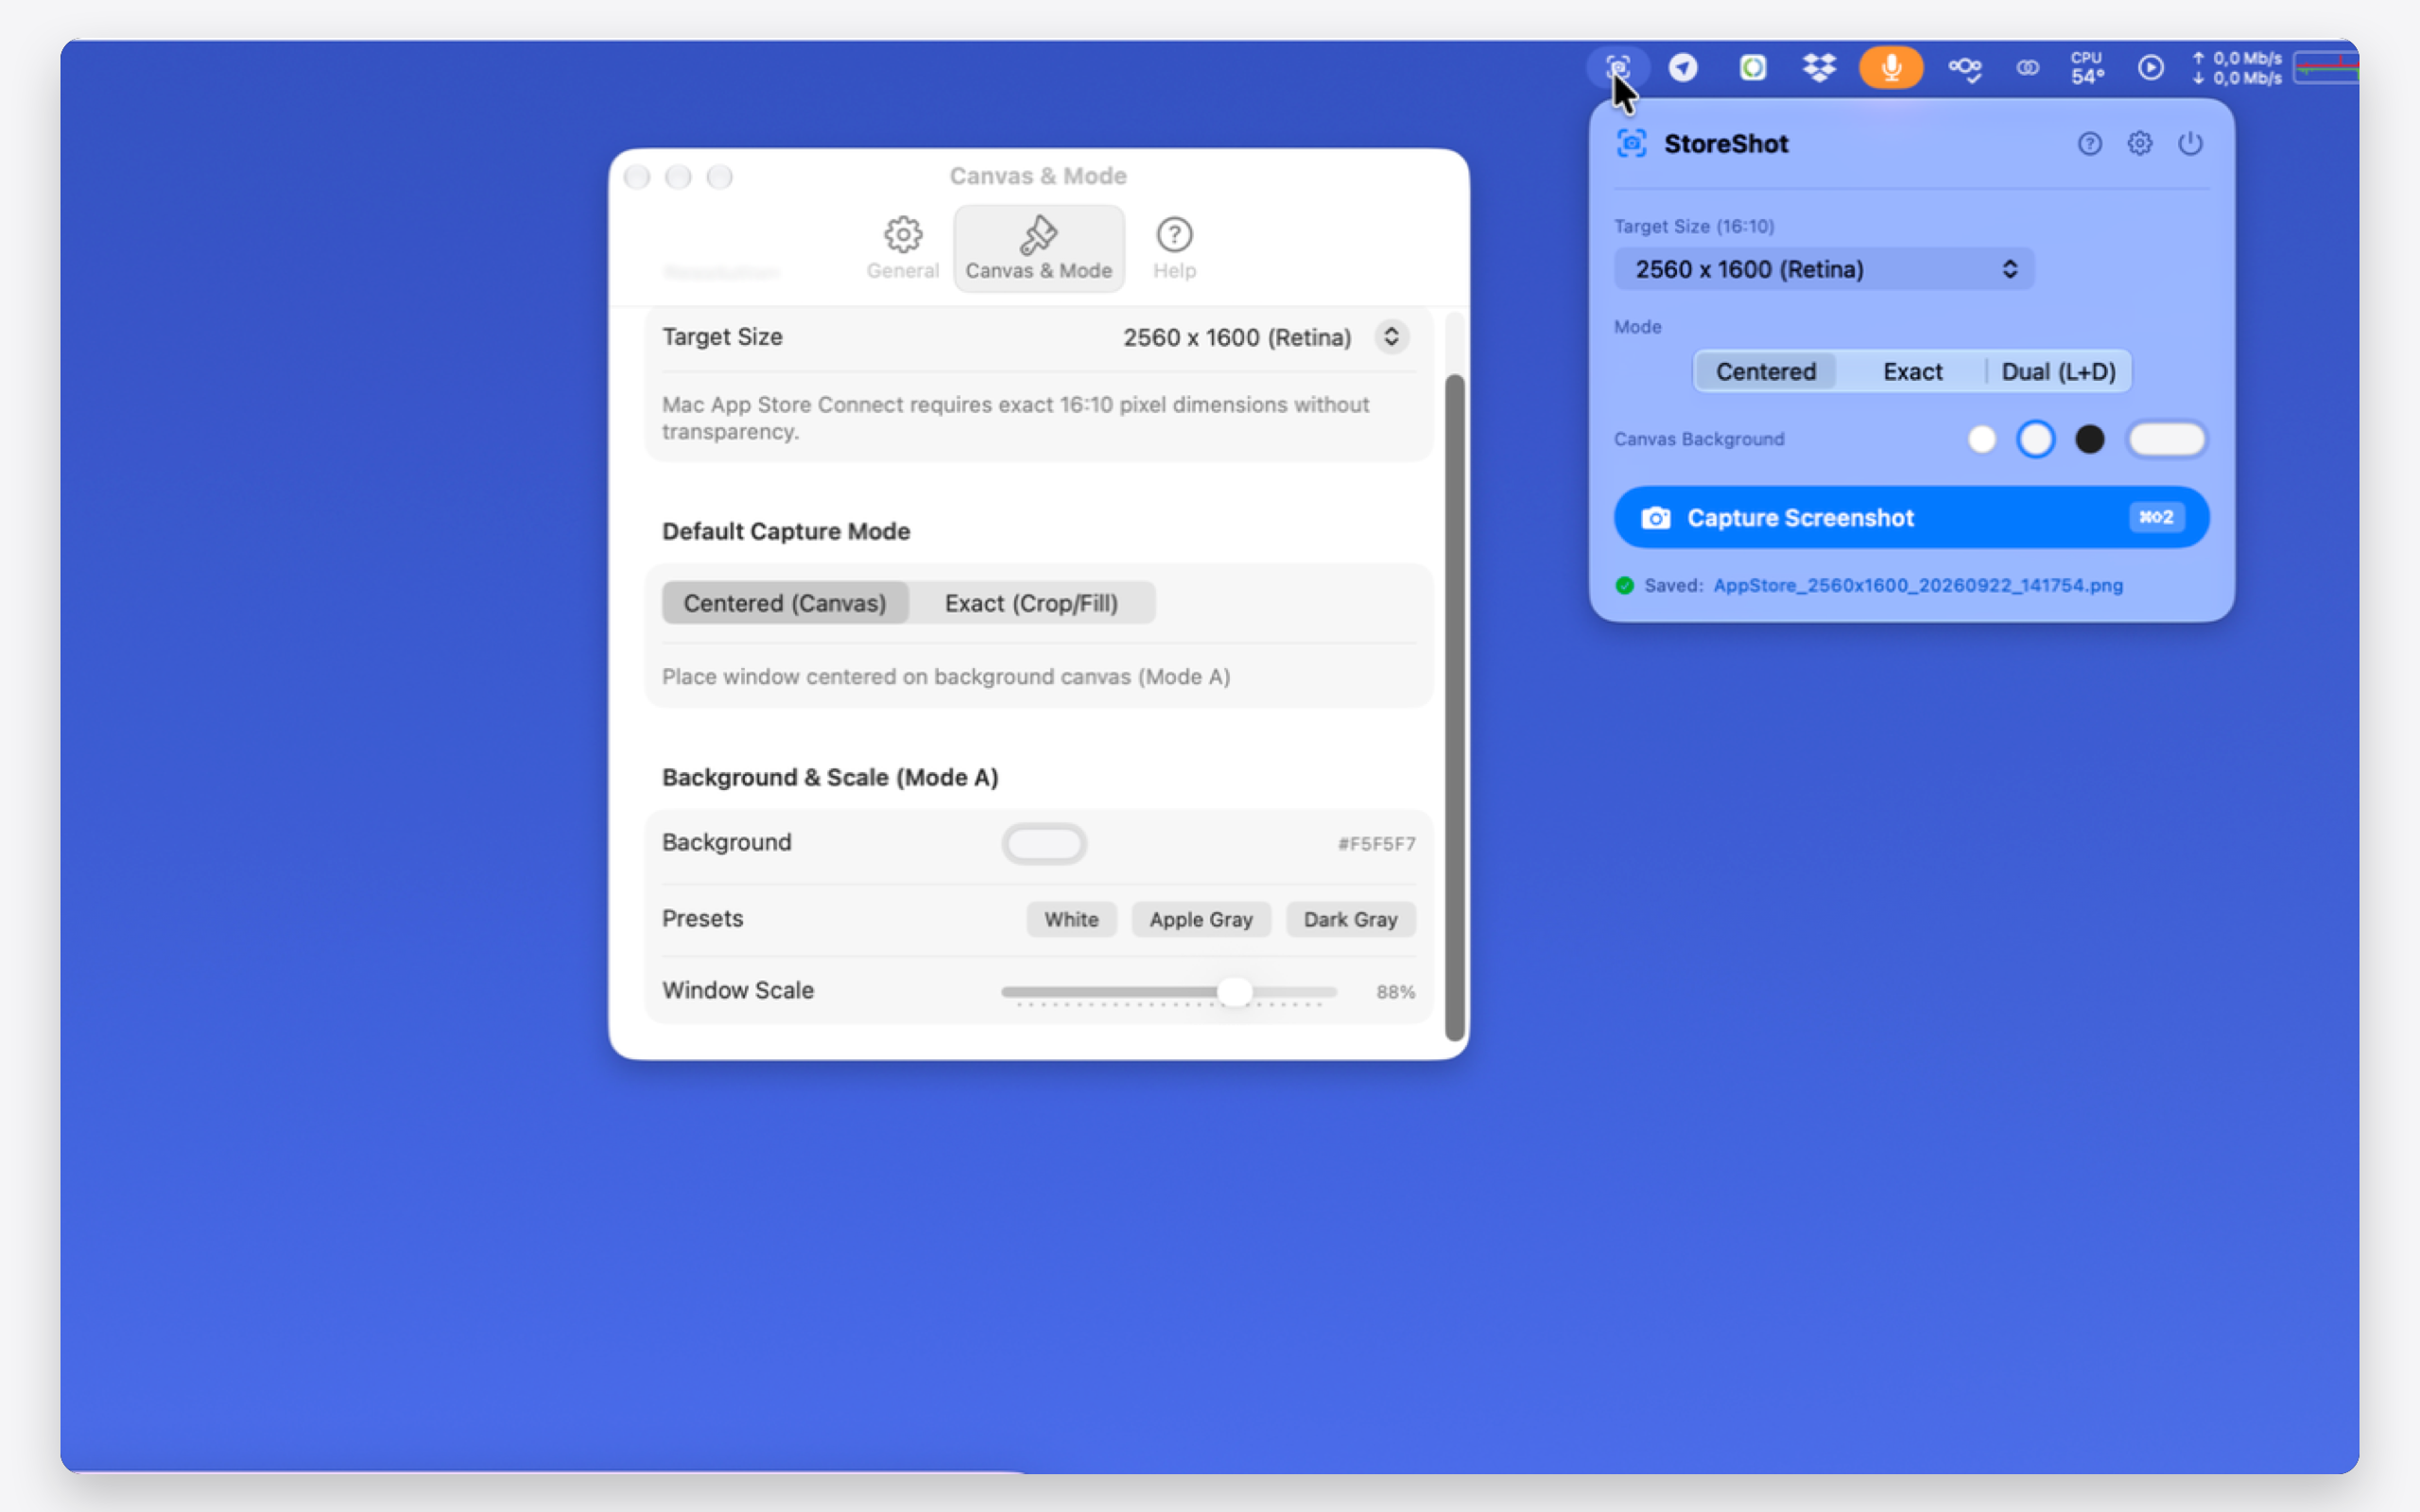Viewport: 2420px width, 1512px height.
Task: Click the CPU temperature menu bar item
Action: coord(2087,67)
